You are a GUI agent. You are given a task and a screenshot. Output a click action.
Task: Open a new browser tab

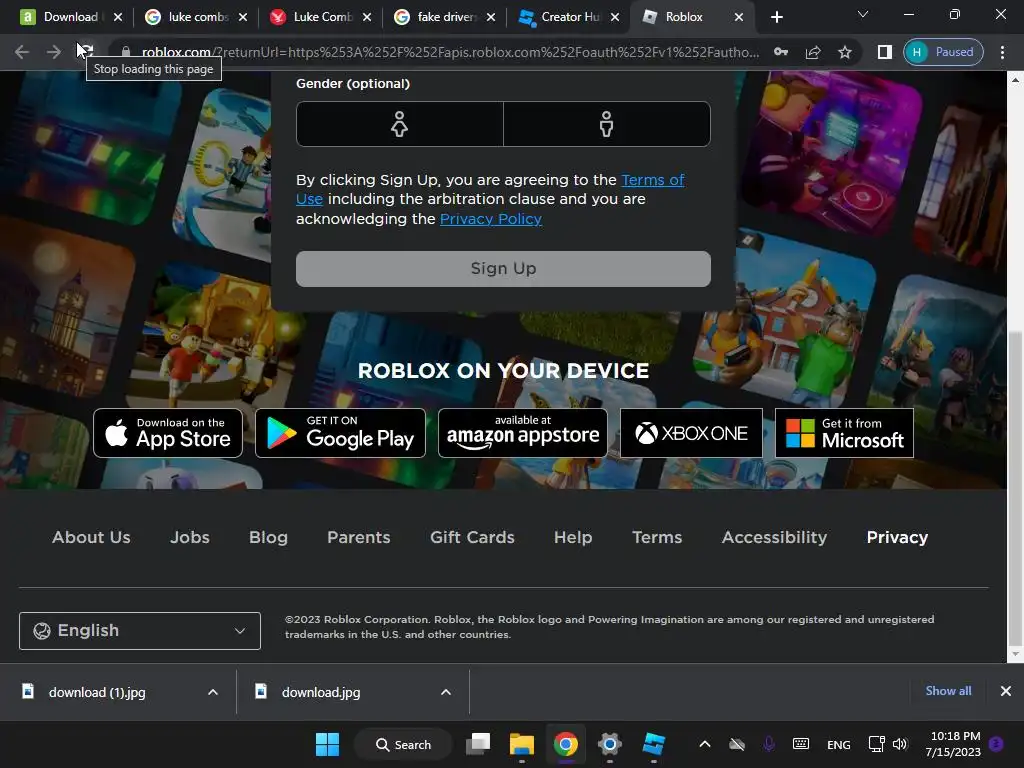[x=776, y=17]
